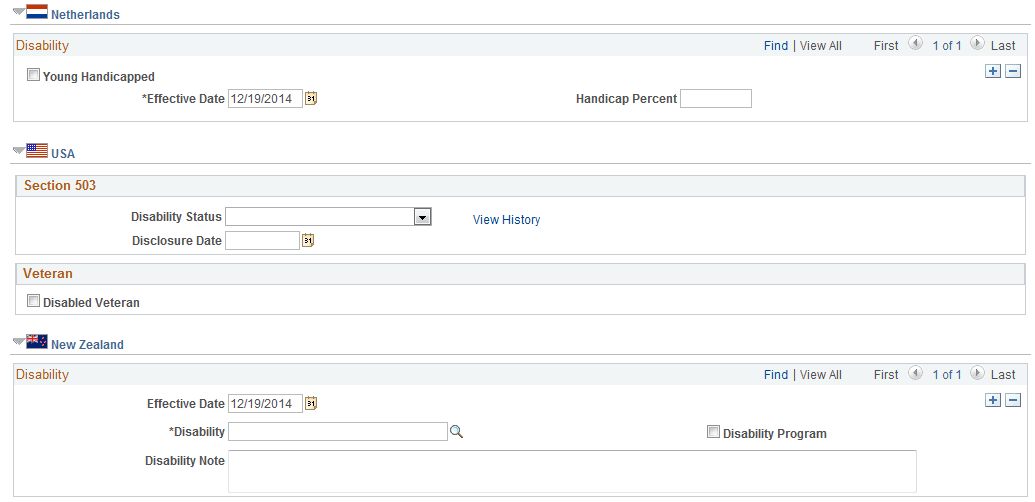Open the Disability Status dropdown
1035x502 pixels.
[x=422, y=217]
